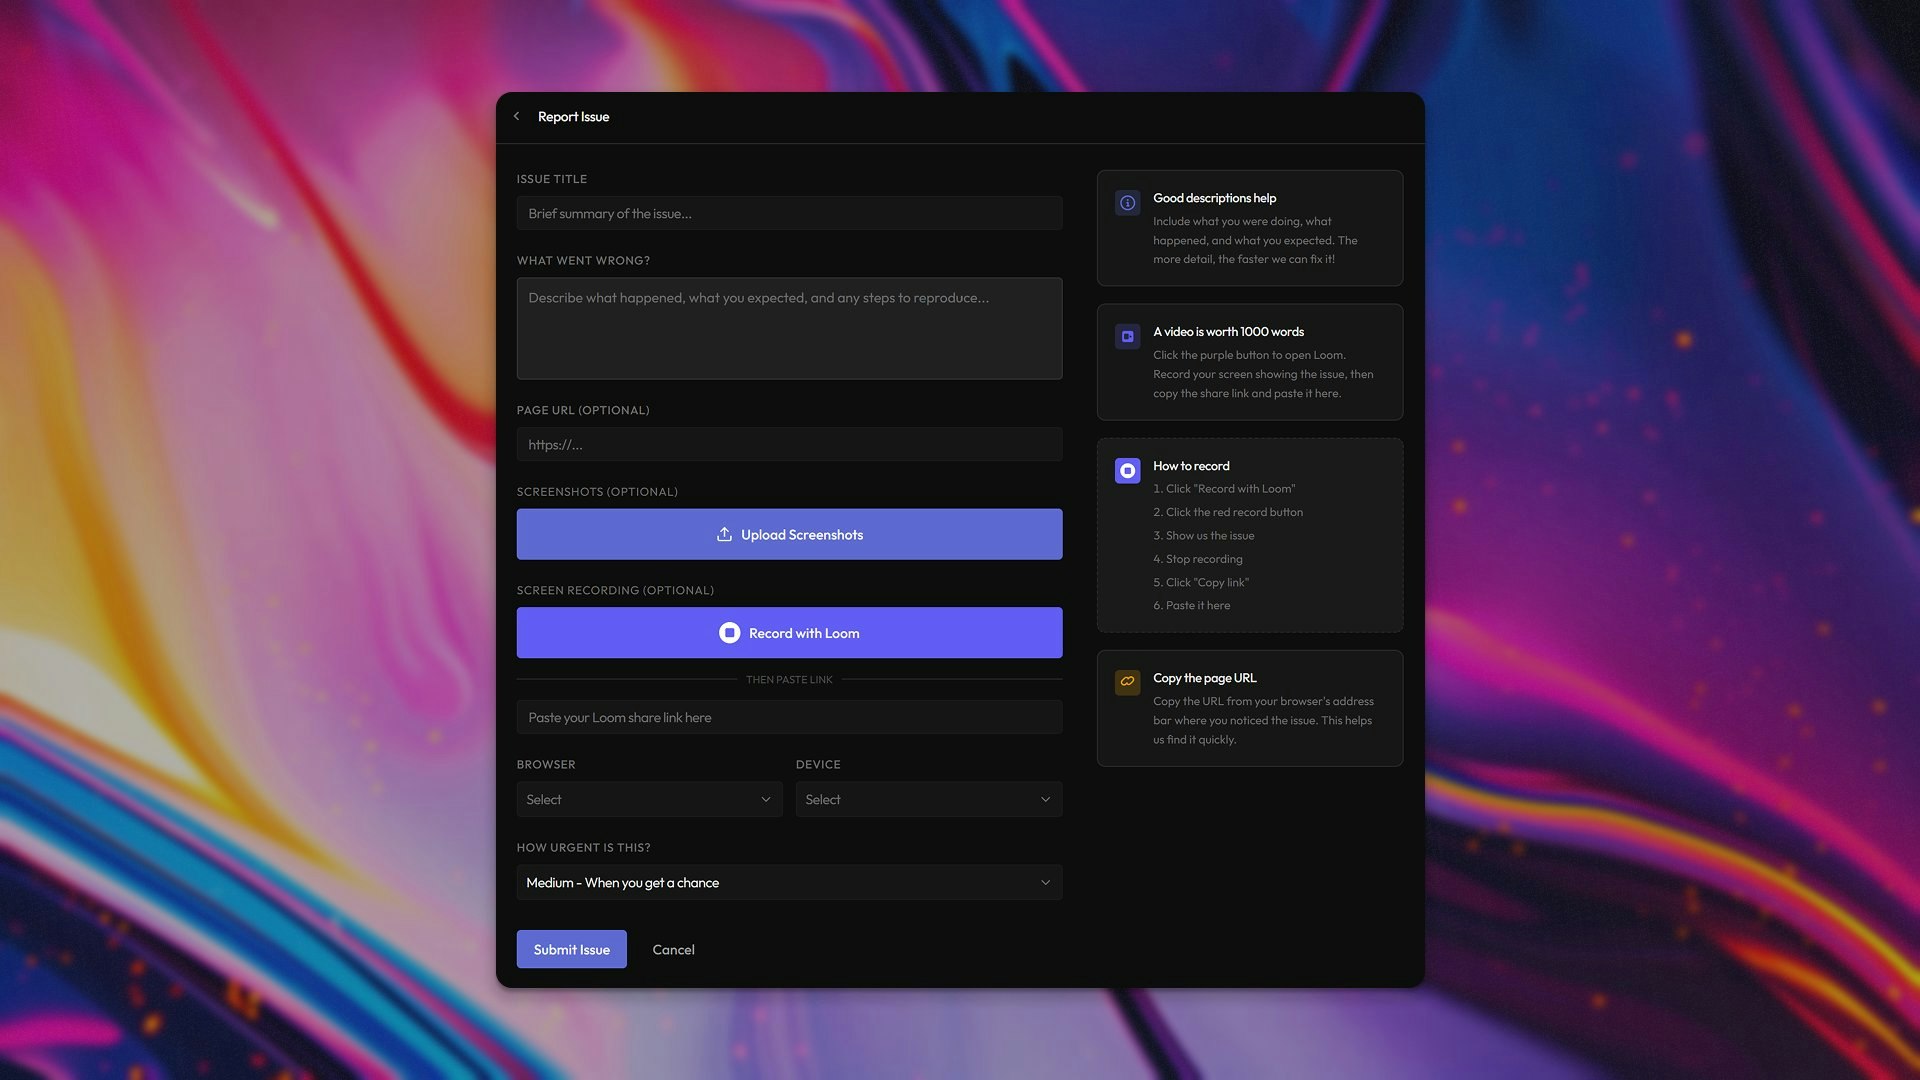Image resolution: width=1920 pixels, height=1080 pixels.
Task: Click the video camera icon on the 1000 words card
Action: click(1127, 336)
